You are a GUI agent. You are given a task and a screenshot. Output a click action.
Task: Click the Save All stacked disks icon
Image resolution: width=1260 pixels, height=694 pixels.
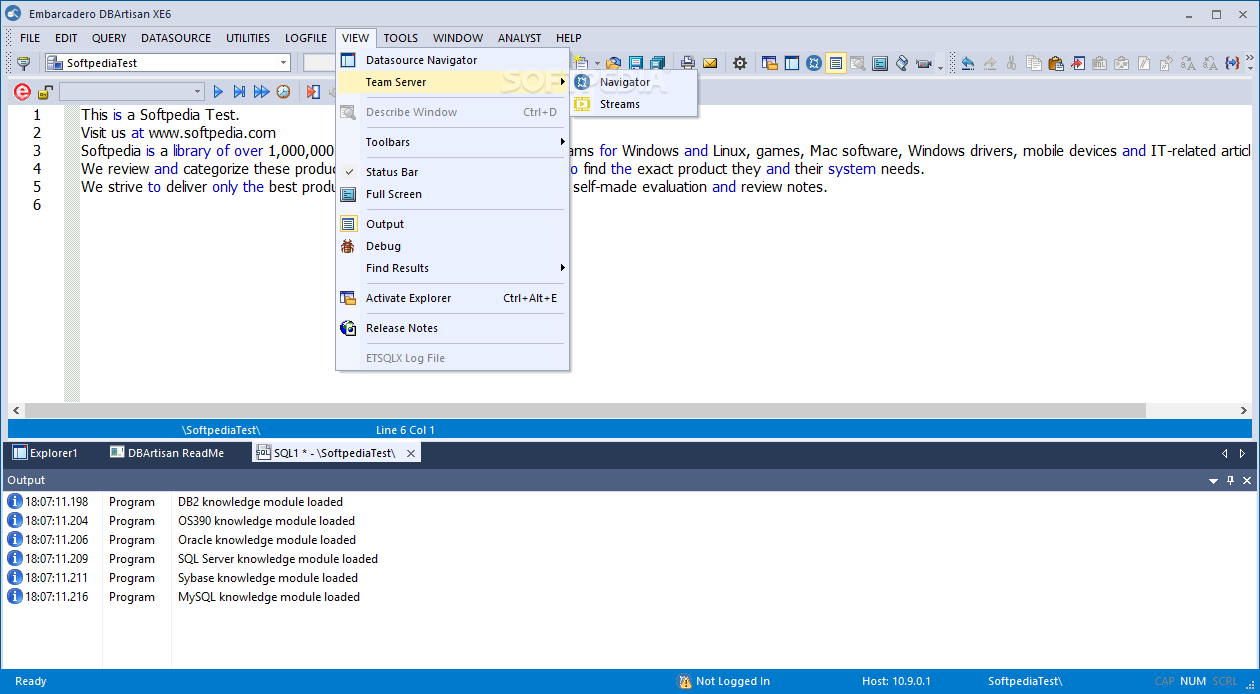(x=658, y=63)
